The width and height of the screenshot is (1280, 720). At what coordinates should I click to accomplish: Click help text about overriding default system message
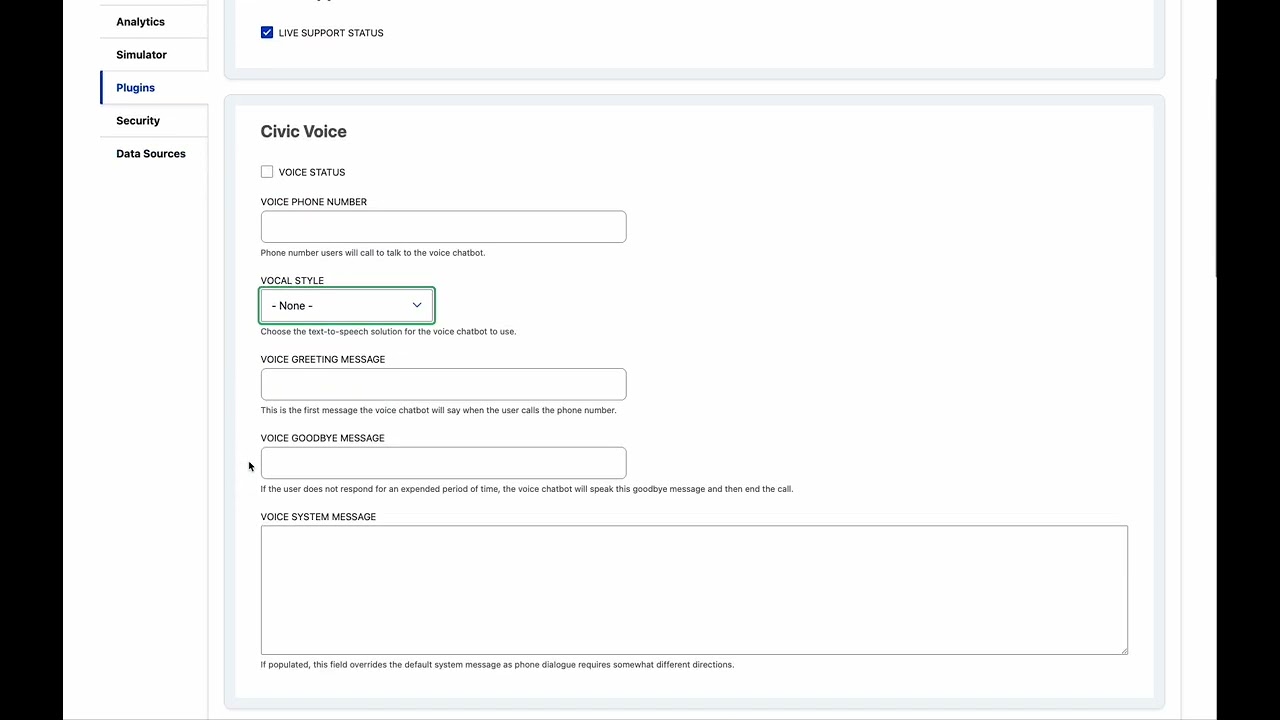(x=497, y=665)
